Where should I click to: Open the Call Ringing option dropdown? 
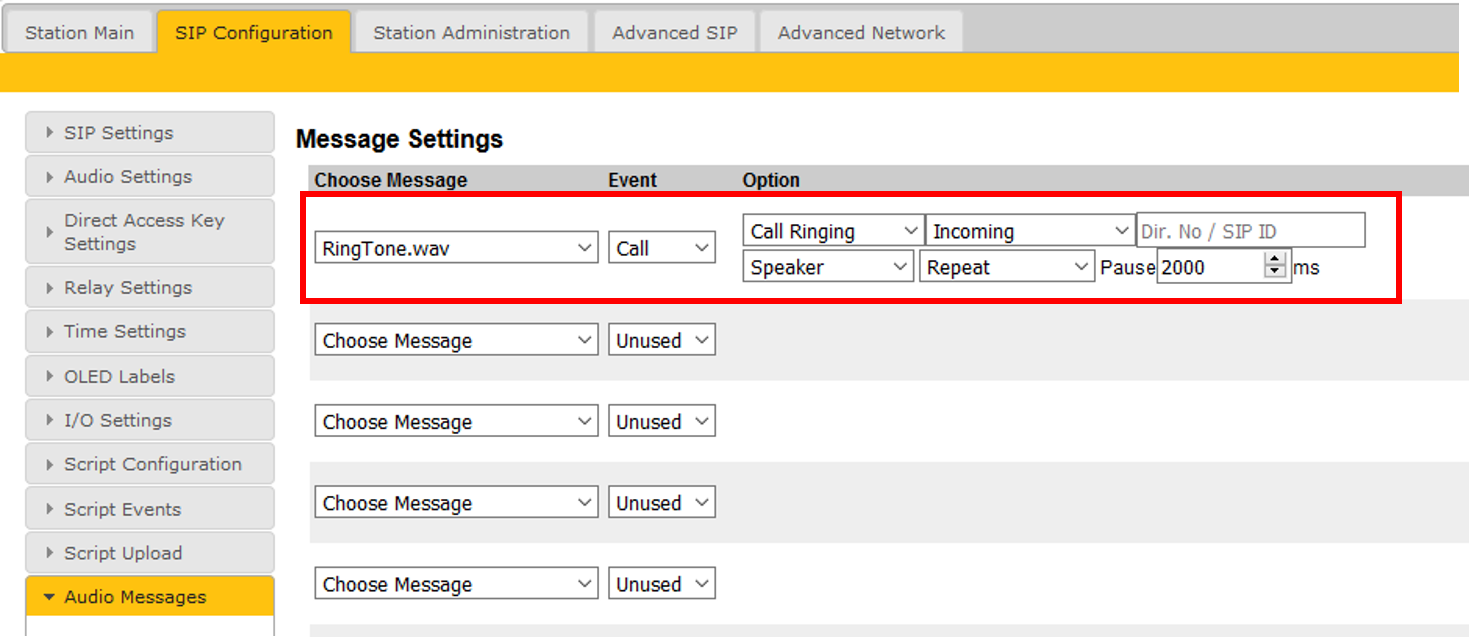click(x=832, y=231)
